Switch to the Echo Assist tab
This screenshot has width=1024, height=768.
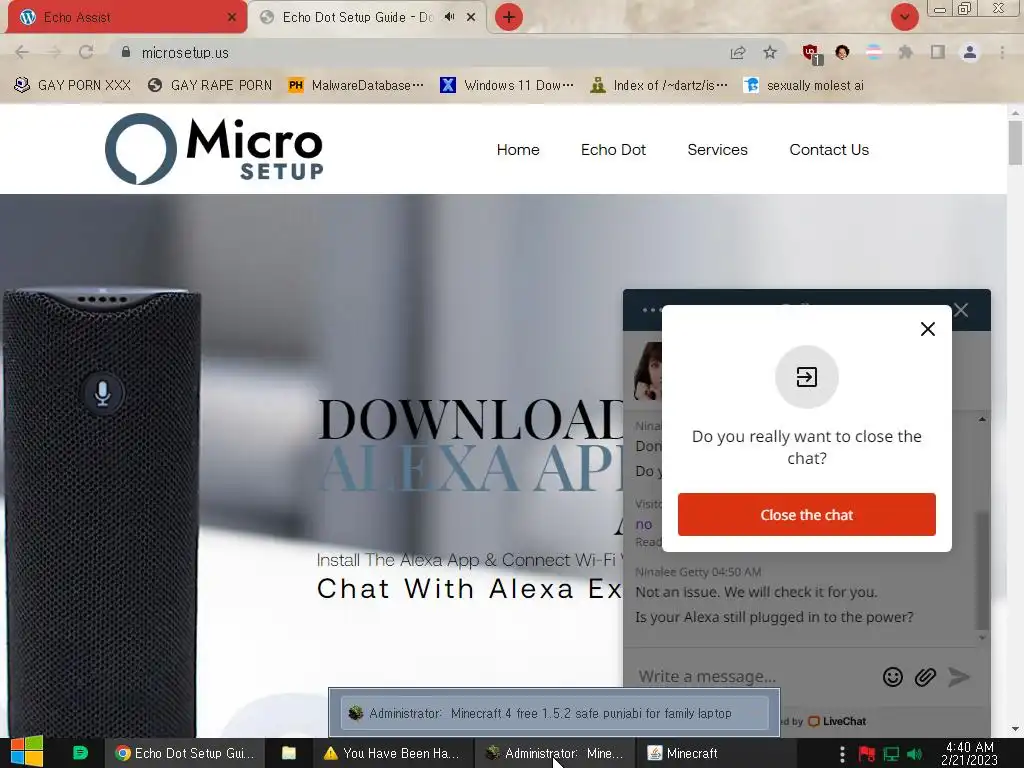(127, 17)
